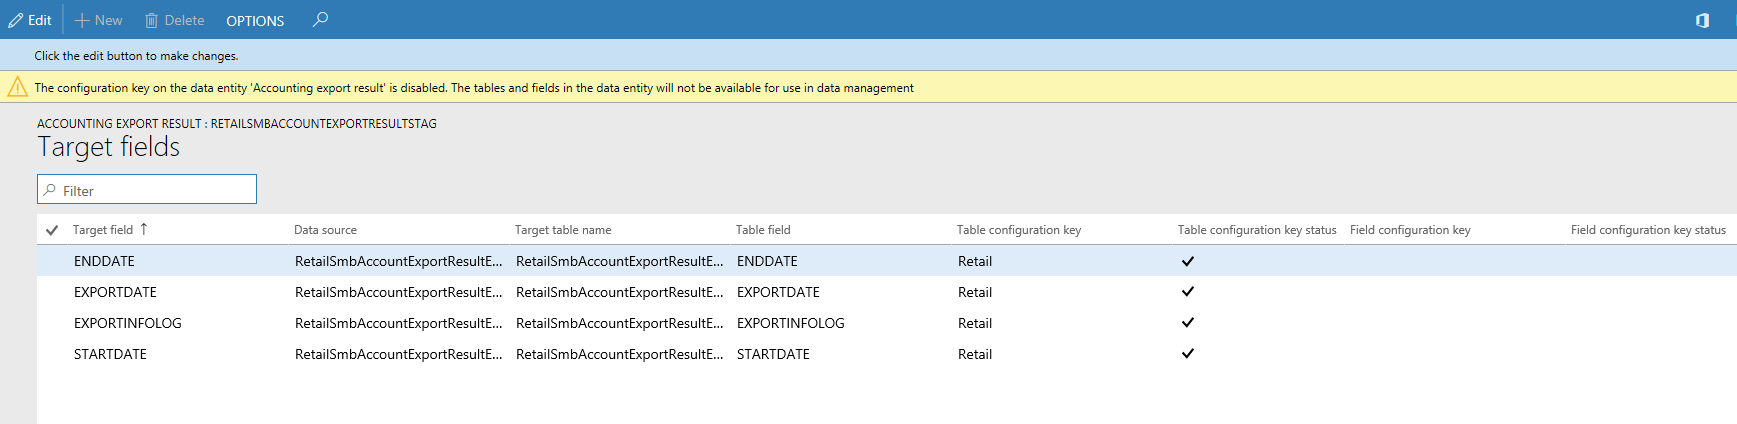Click the select-all checkmark in grid header
Screen dimensions: 1737x424
point(52,230)
